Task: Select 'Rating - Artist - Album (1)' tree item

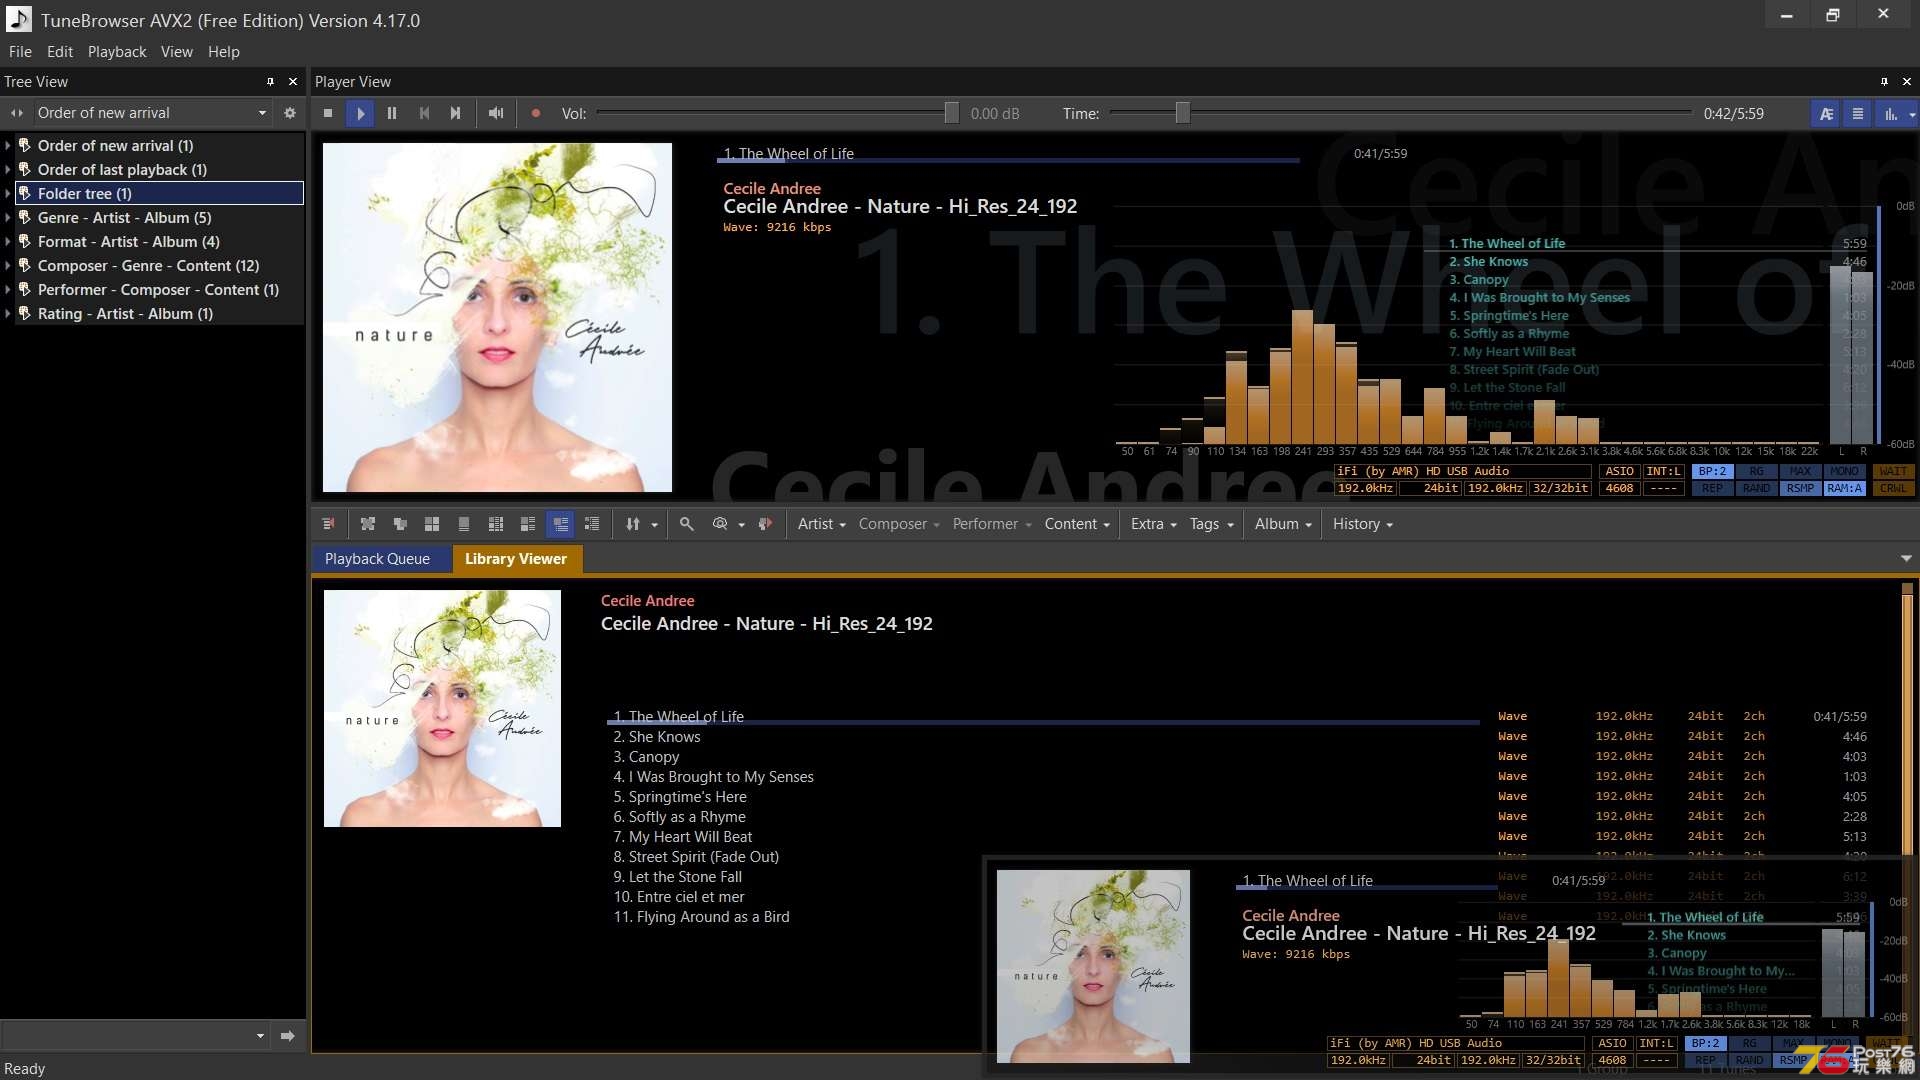Action: tap(125, 314)
